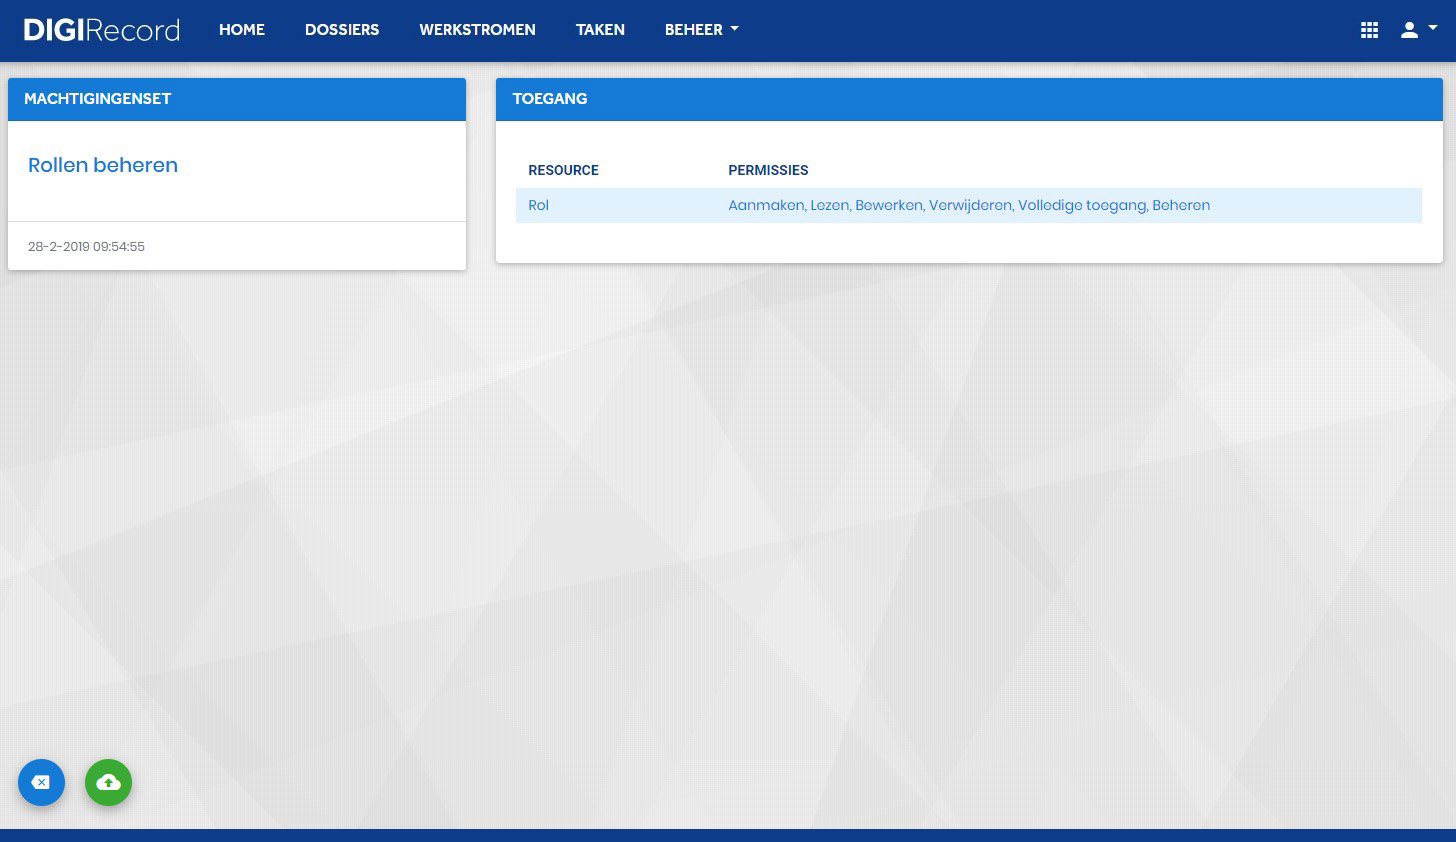Click the Beheren permission text
This screenshot has width=1456, height=842.
[1181, 205]
